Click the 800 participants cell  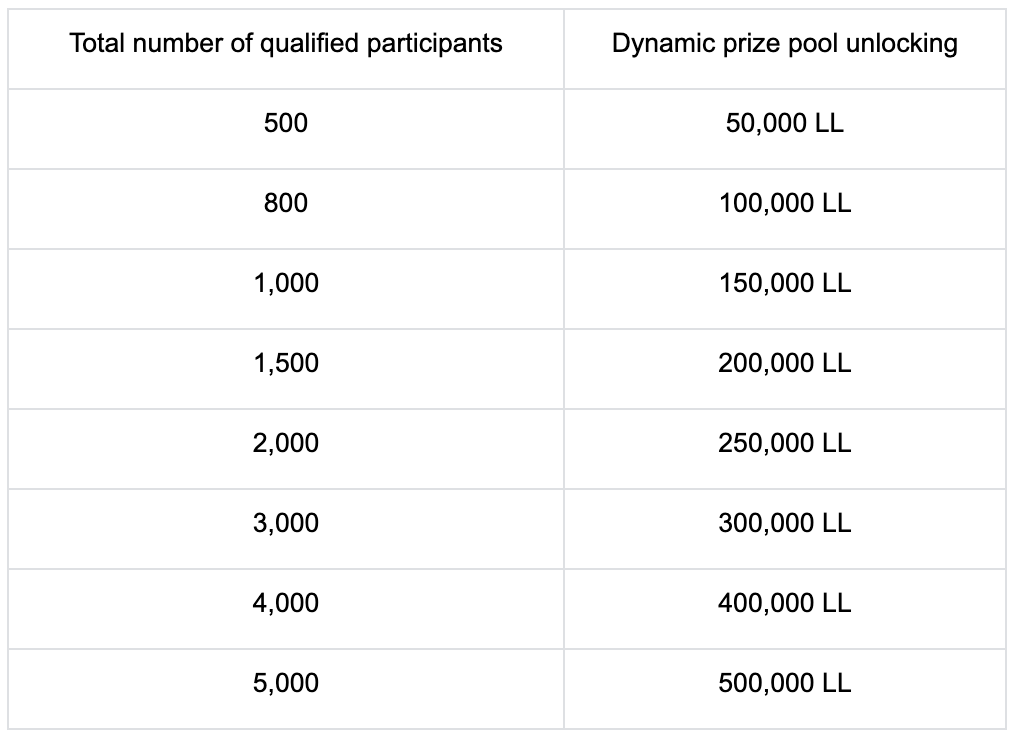(286, 204)
